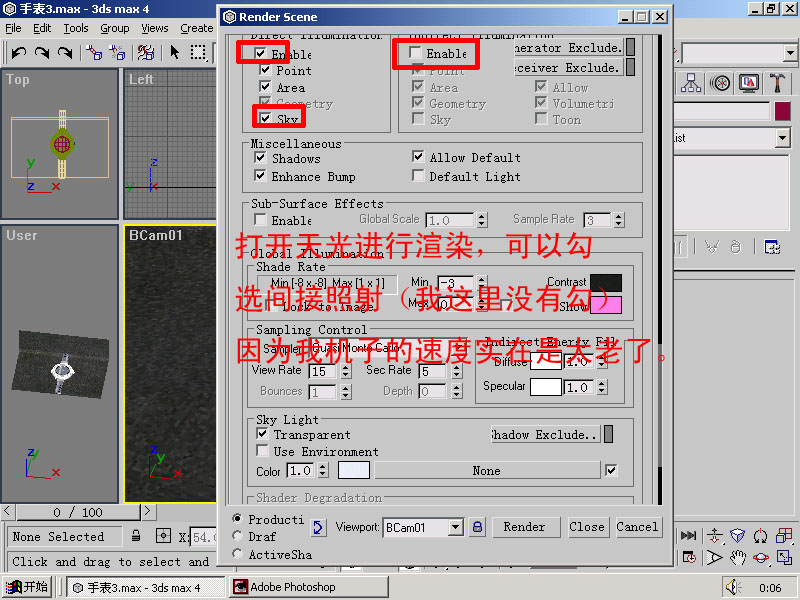Image resolution: width=800 pixels, height=600 pixels.
Task: Open the Motion command panel
Action: pos(720,83)
